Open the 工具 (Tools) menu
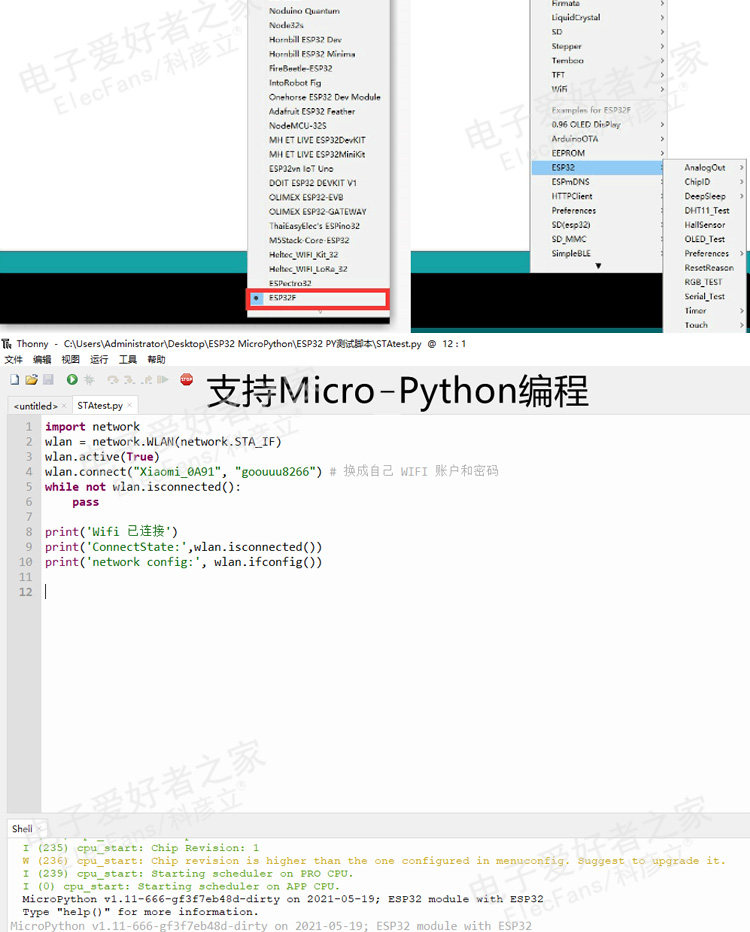 click(127, 360)
